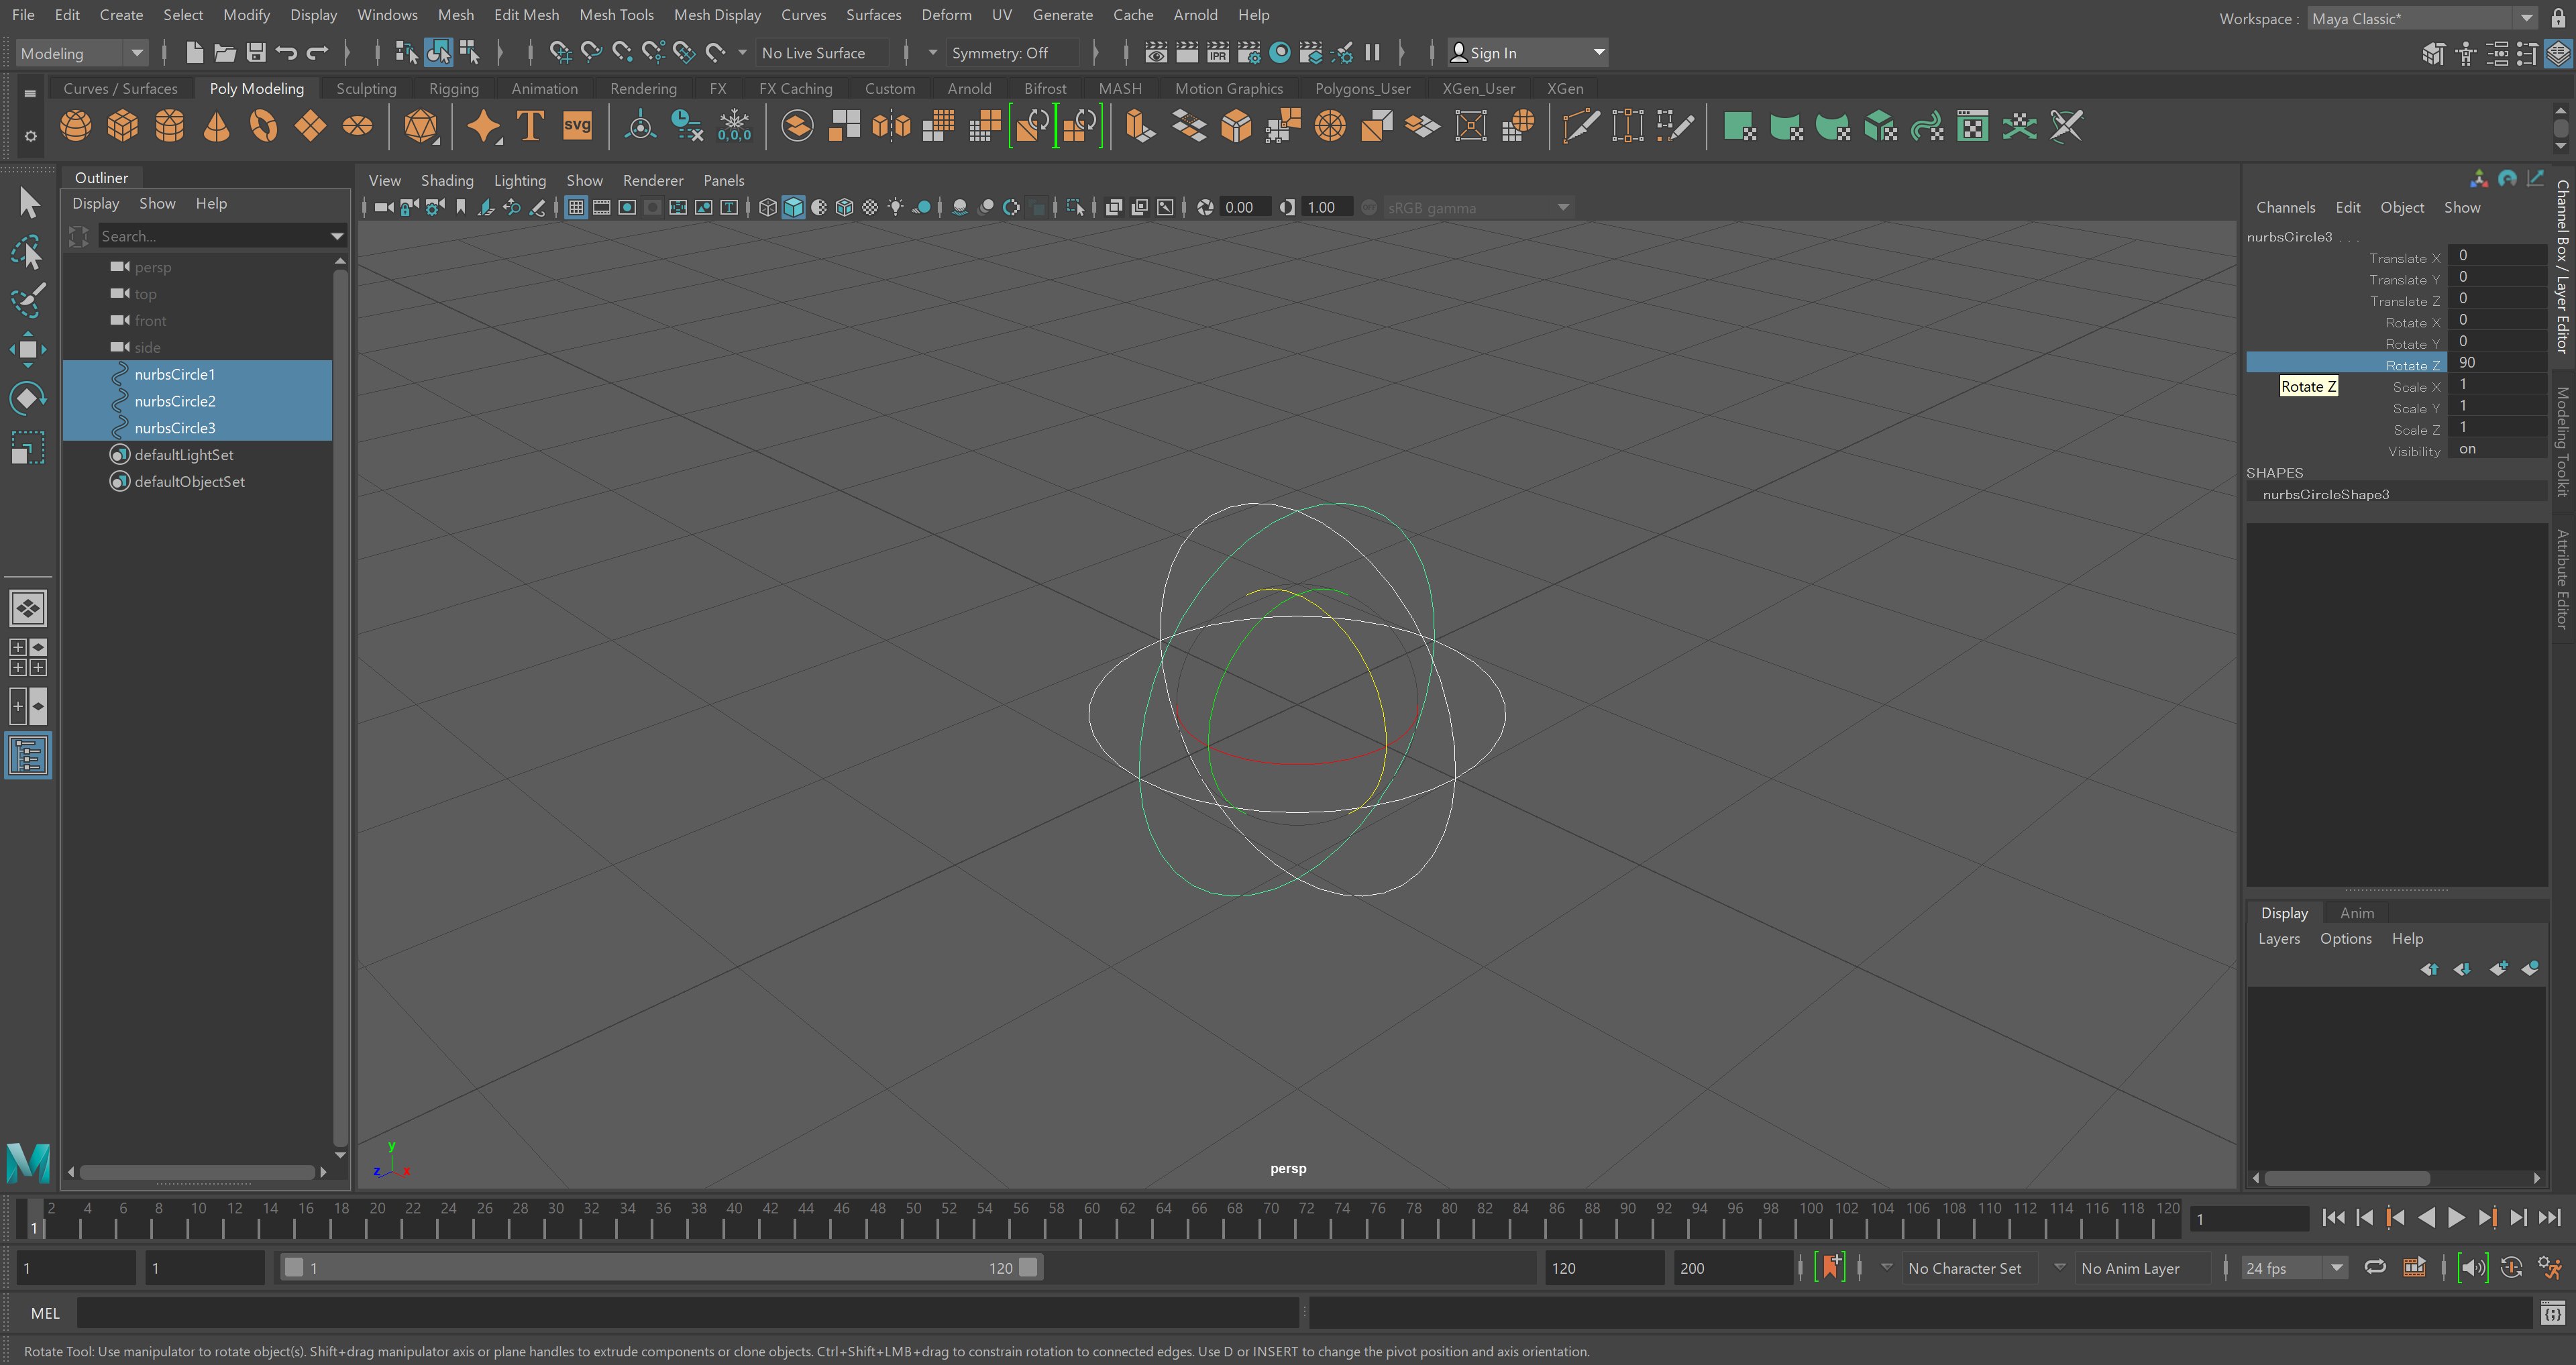
Task: Click the Save scene icon
Action: (x=256, y=53)
